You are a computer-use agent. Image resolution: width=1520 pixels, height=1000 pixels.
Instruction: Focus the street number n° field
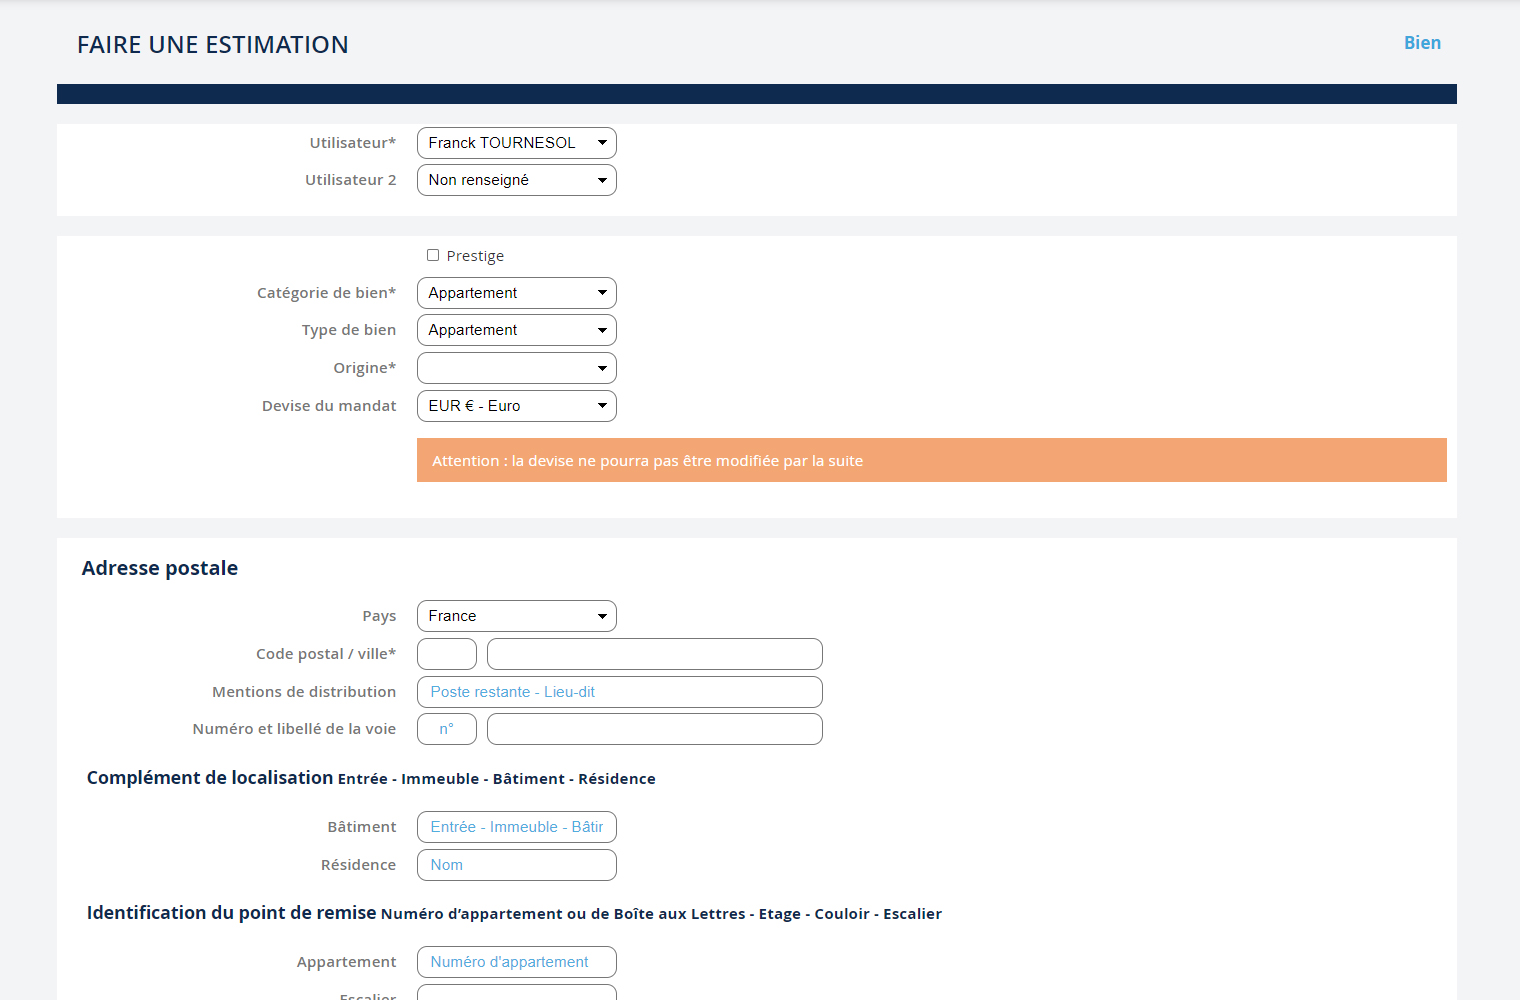click(446, 729)
